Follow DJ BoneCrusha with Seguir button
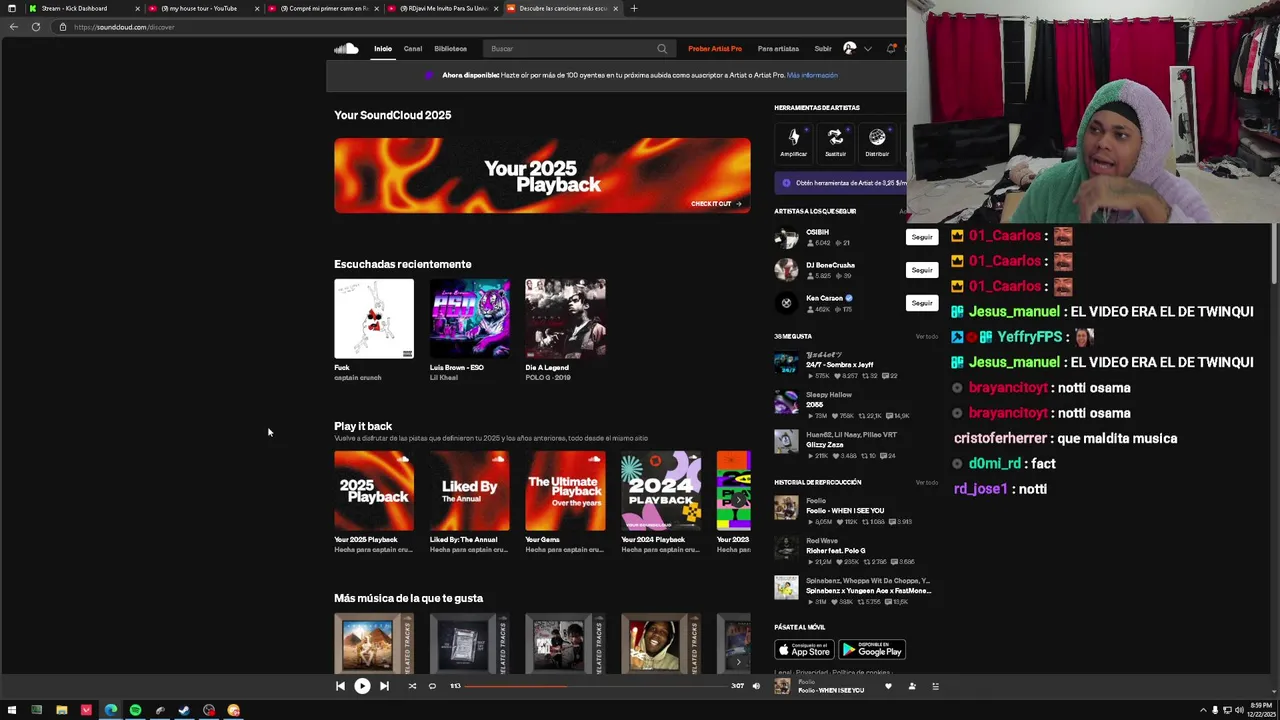The width and height of the screenshot is (1280, 720). click(x=921, y=270)
